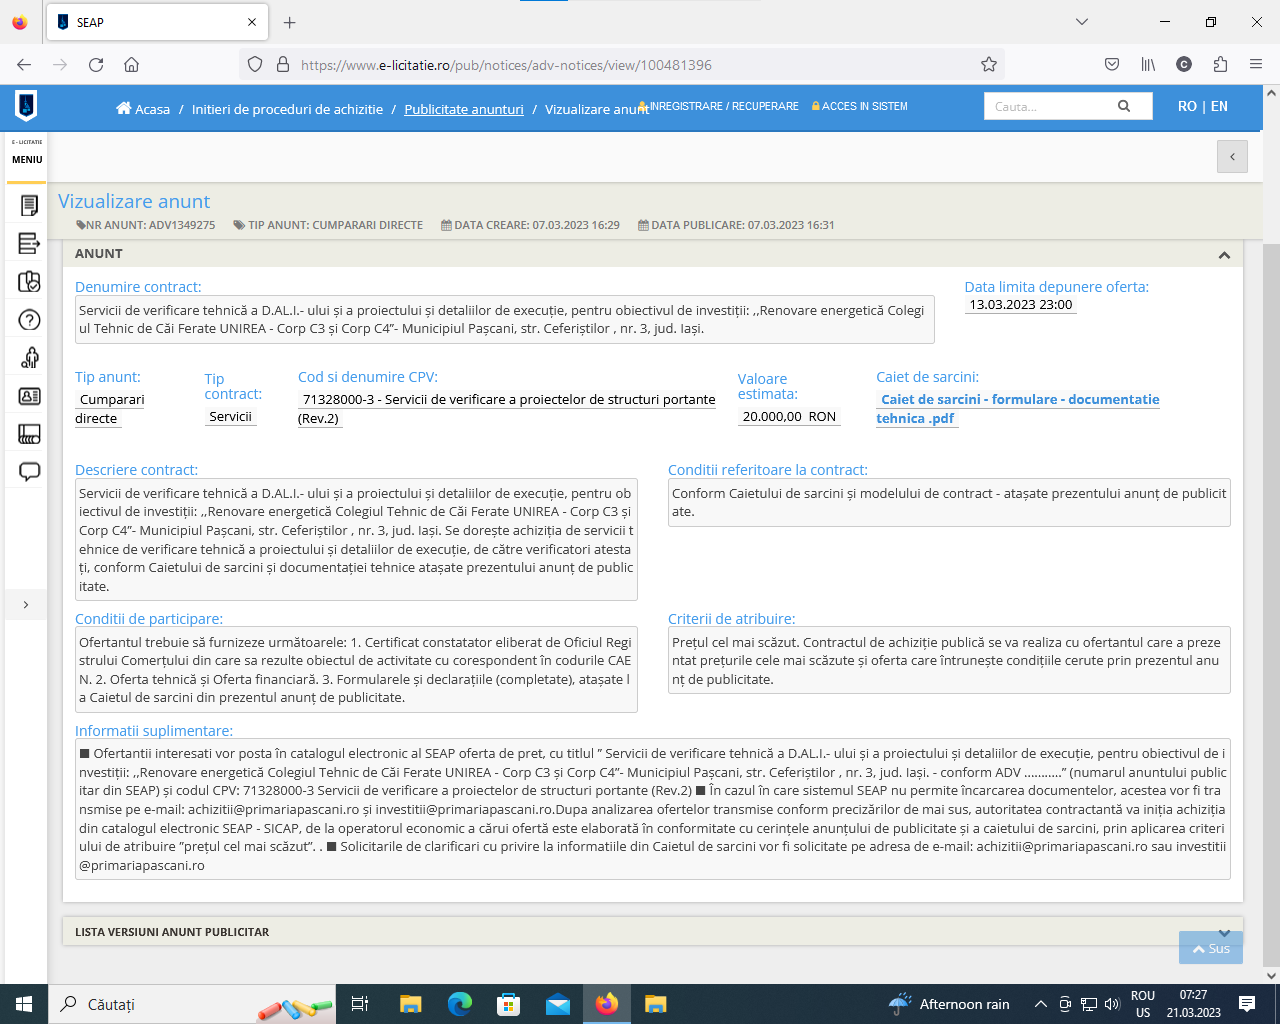Open the contact card sidebar icon
Screen dimensions: 1280x1024
pyautogui.click(x=29, y=396)
